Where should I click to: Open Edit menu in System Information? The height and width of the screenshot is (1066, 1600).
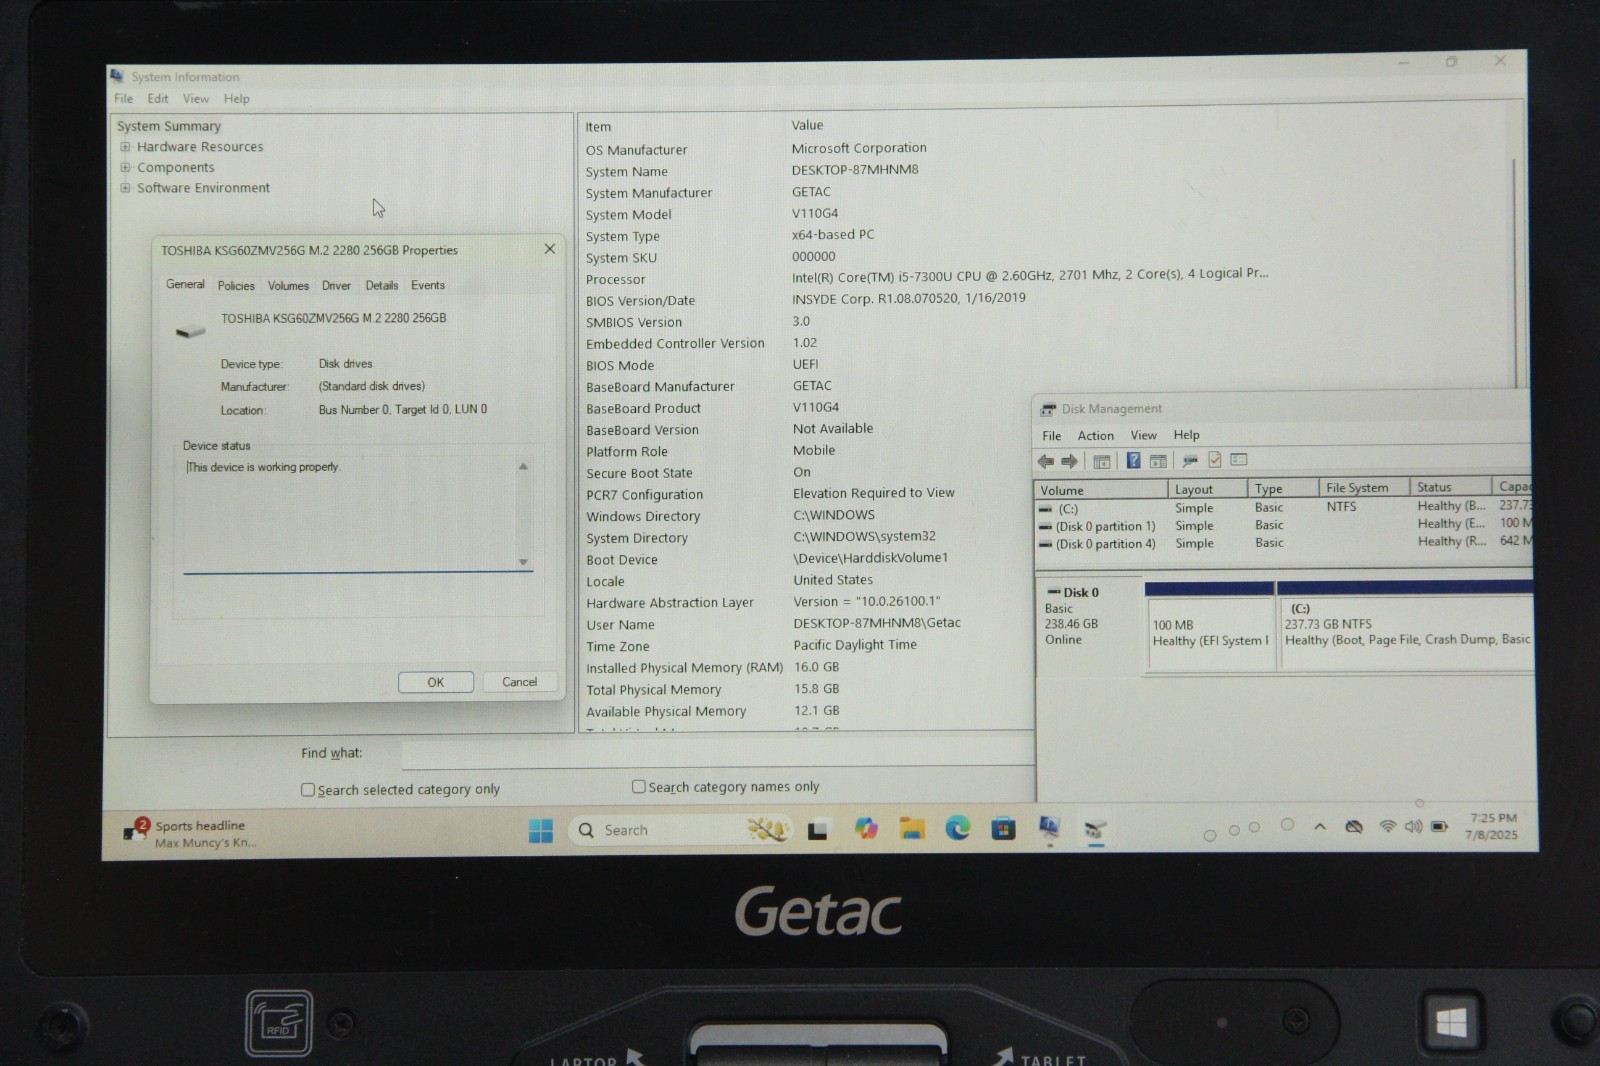pyautogui.click(x=158, y=99)
